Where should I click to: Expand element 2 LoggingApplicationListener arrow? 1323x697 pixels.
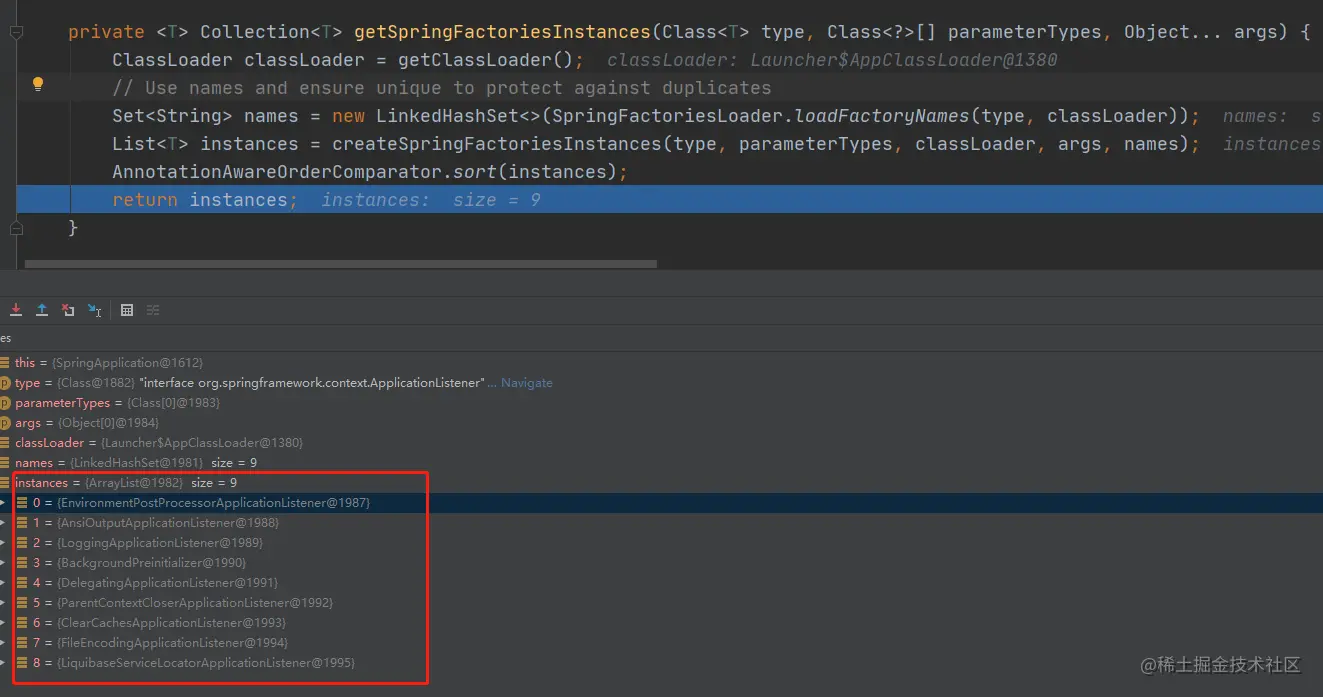point(4,543)
